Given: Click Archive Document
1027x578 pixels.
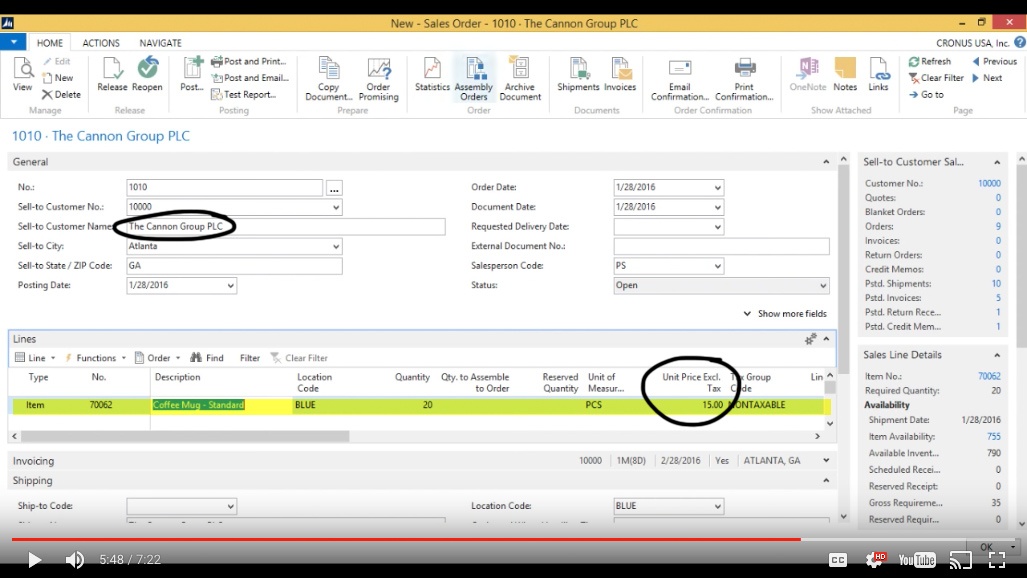Looking at the screenshot, I should [x=520, y=79].
